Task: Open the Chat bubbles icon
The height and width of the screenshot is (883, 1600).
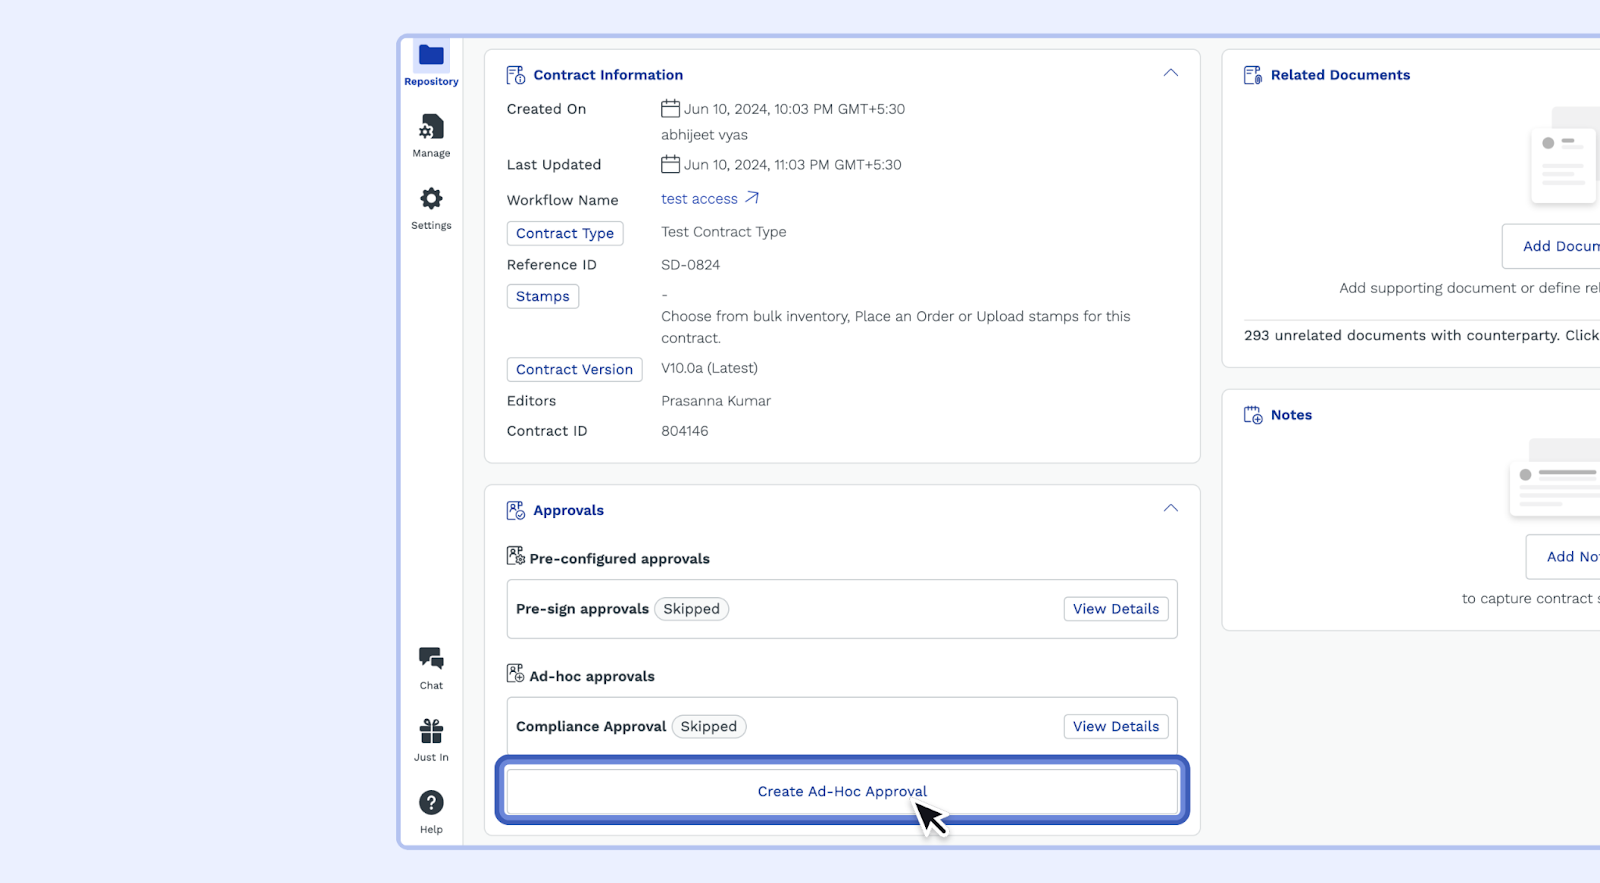Action: coord(431,658)
